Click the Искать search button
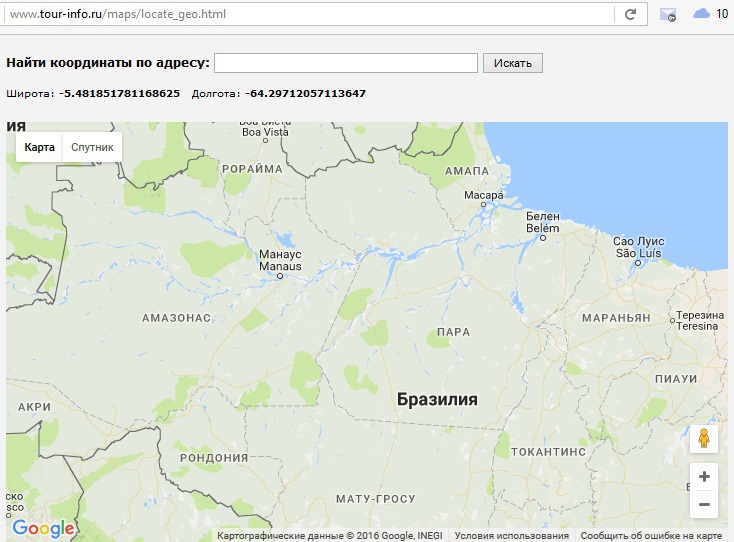 513,63
